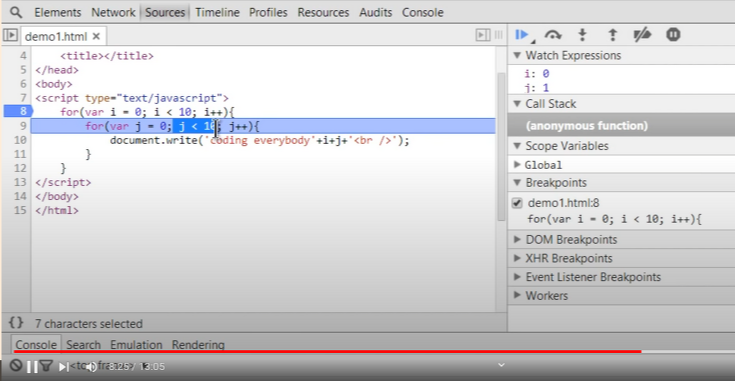Deactivate all breakpoints
Screen dimensions: 735x381
(x=642, y=35)
